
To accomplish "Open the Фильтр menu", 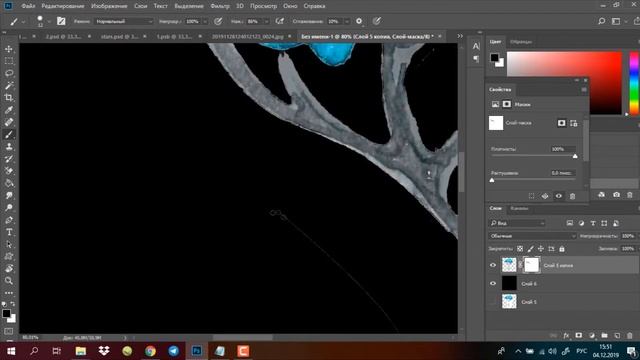I will click(220, 6).
